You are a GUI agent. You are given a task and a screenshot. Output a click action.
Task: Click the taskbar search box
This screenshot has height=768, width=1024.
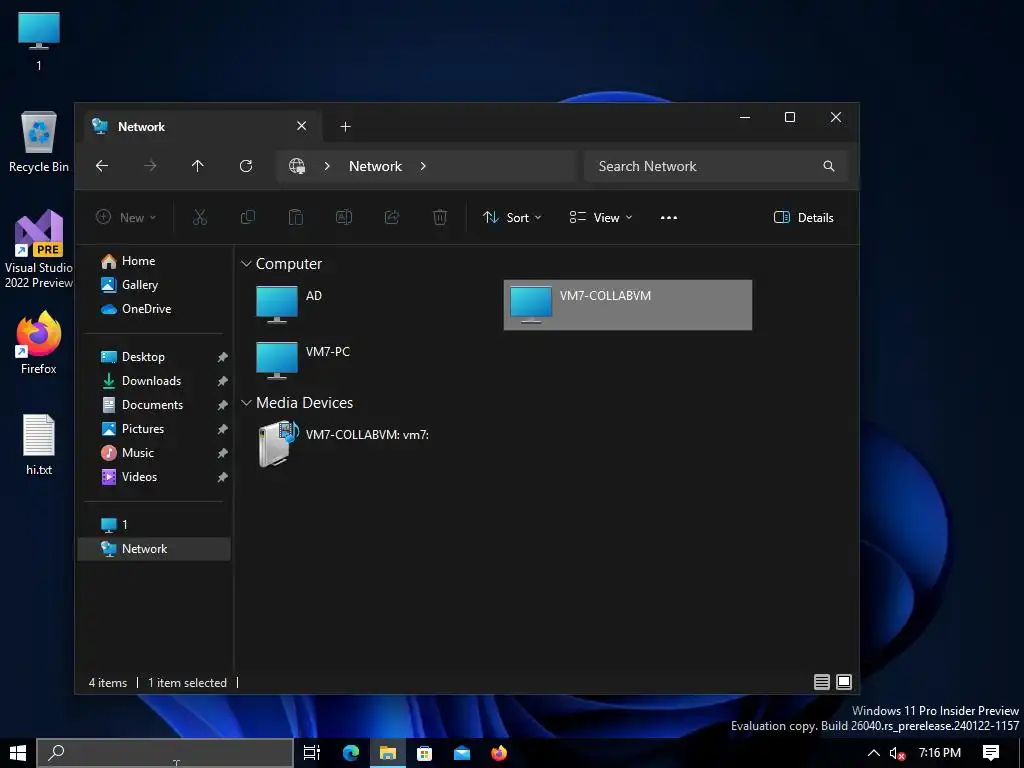pyautogui.click(x=165, y=753)
